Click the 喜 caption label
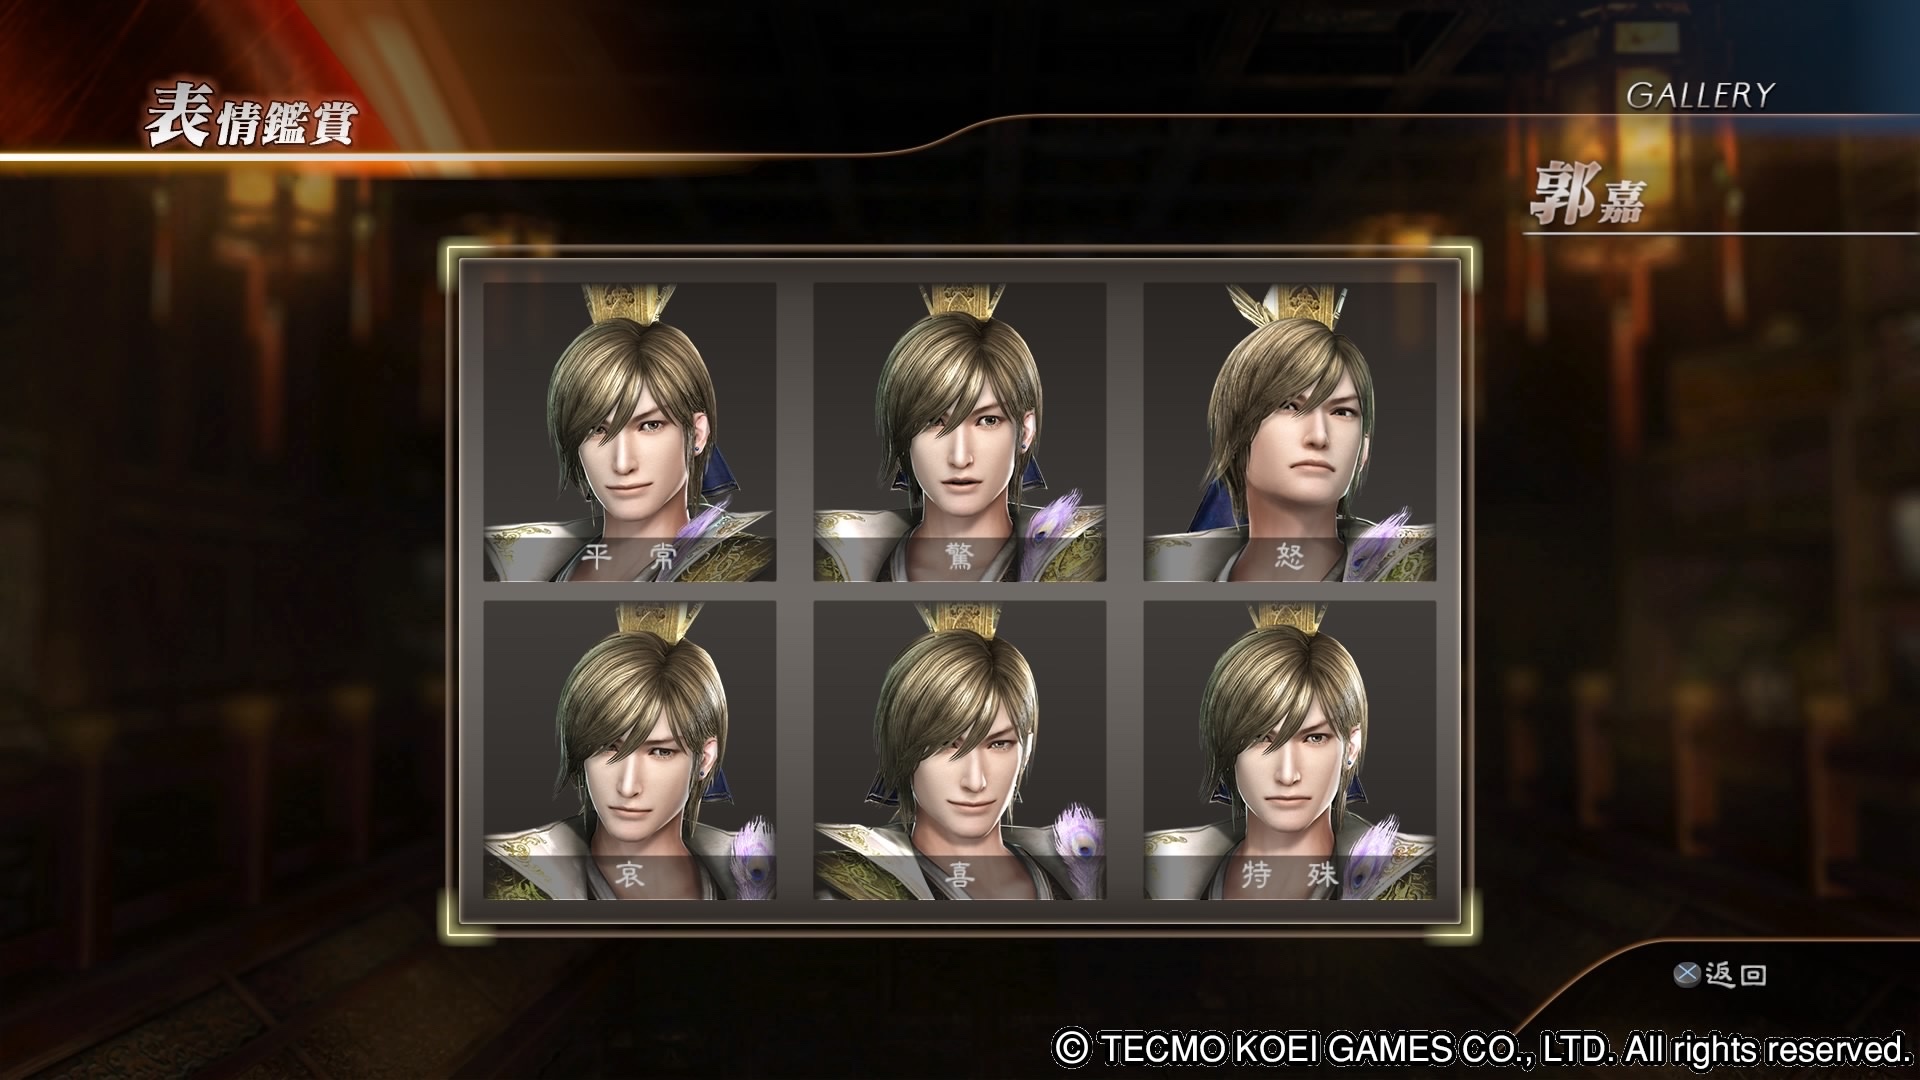 point(959,876)
